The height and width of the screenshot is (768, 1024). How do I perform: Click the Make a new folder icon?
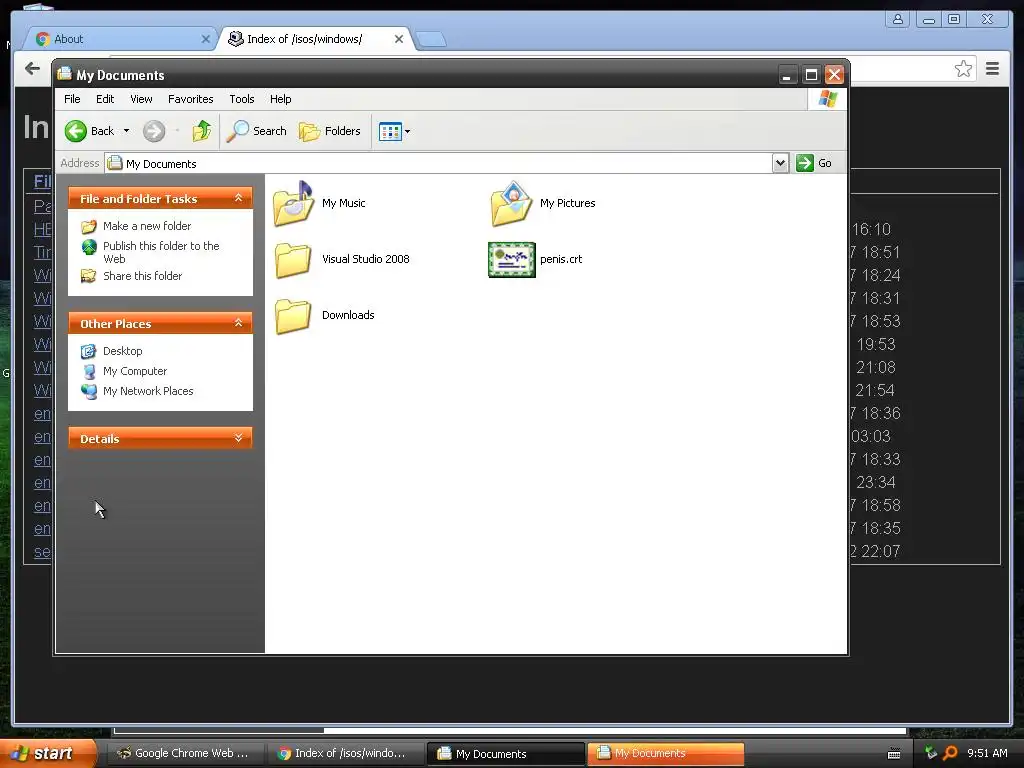(x=89, y=227)
